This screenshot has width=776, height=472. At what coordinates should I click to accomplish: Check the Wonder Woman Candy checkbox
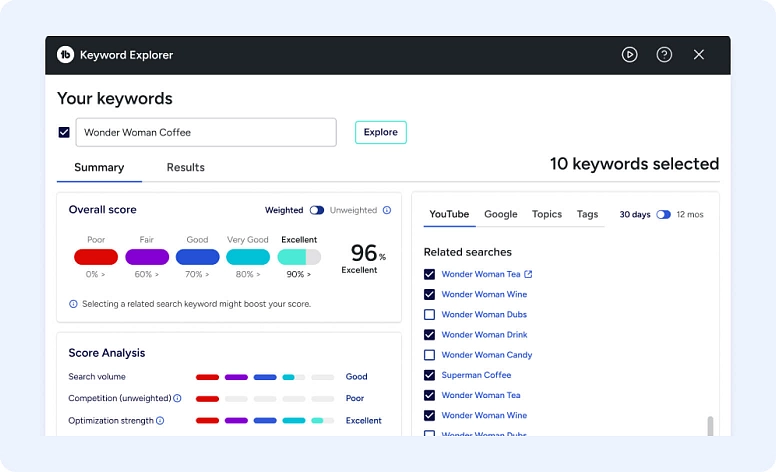click(x=430, y=355)
